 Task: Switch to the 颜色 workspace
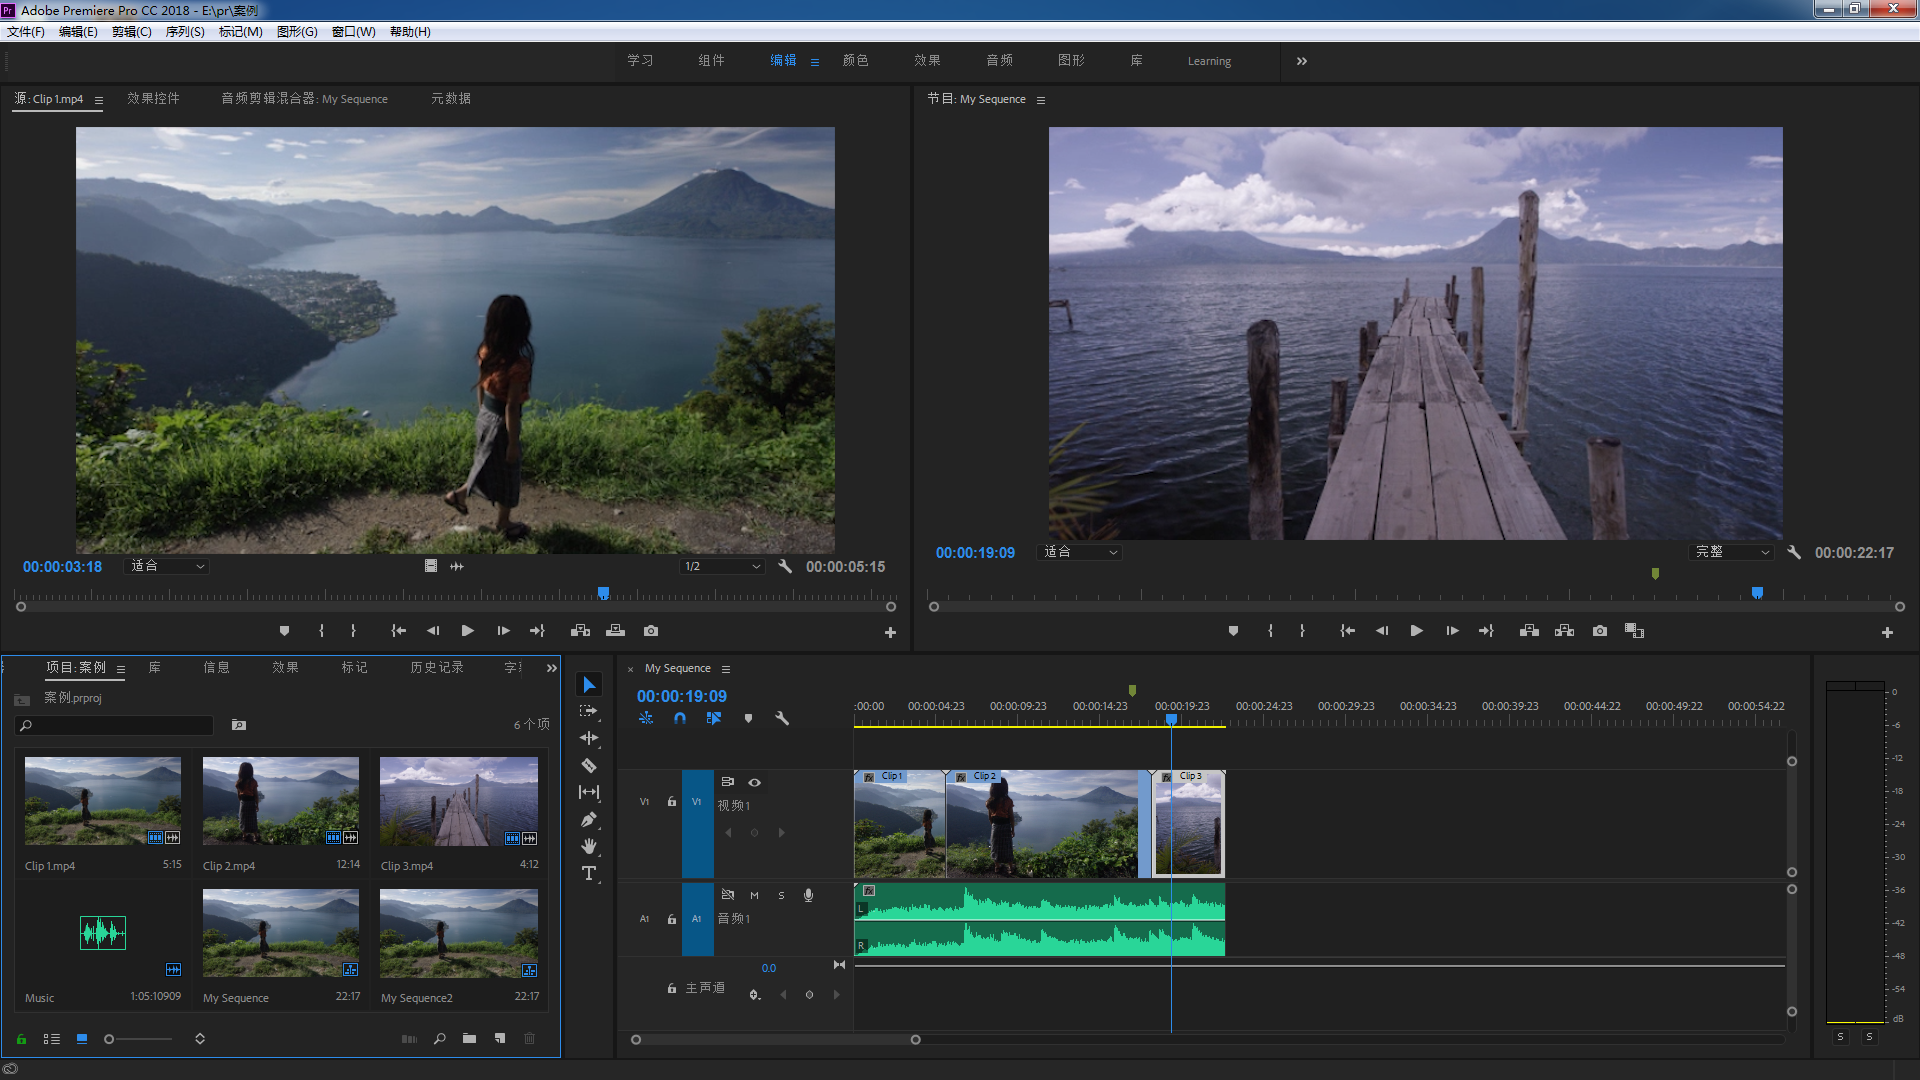855,61
